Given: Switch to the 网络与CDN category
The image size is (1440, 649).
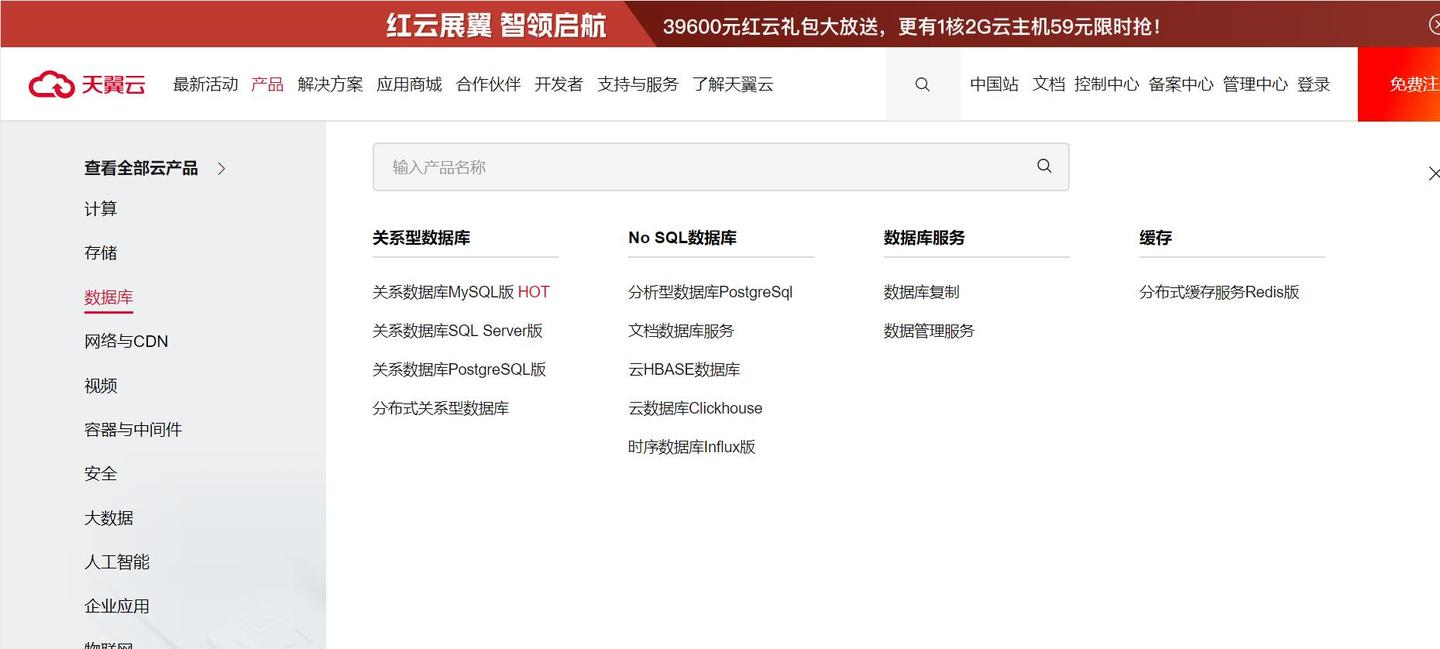Looking at the screenshot, I should pos(126,340).
